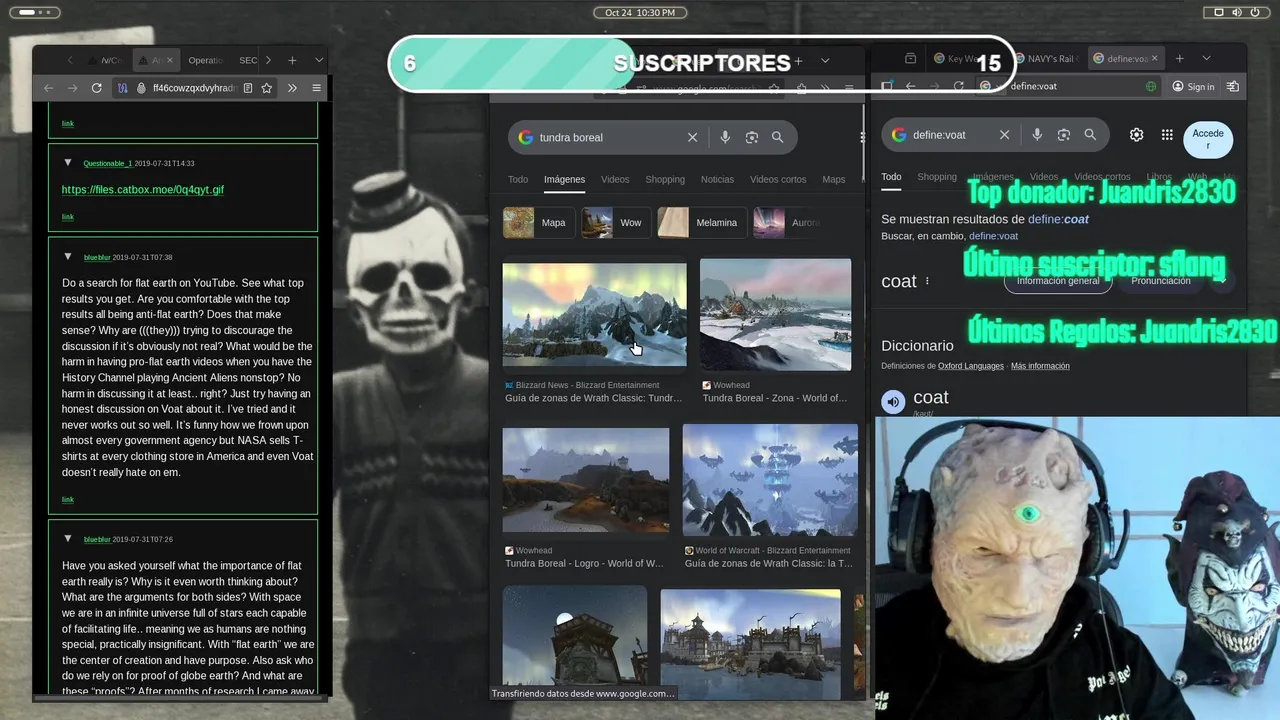Clear the 'tundra boreal' search box
1280x720 pixels.
point(692,137)
